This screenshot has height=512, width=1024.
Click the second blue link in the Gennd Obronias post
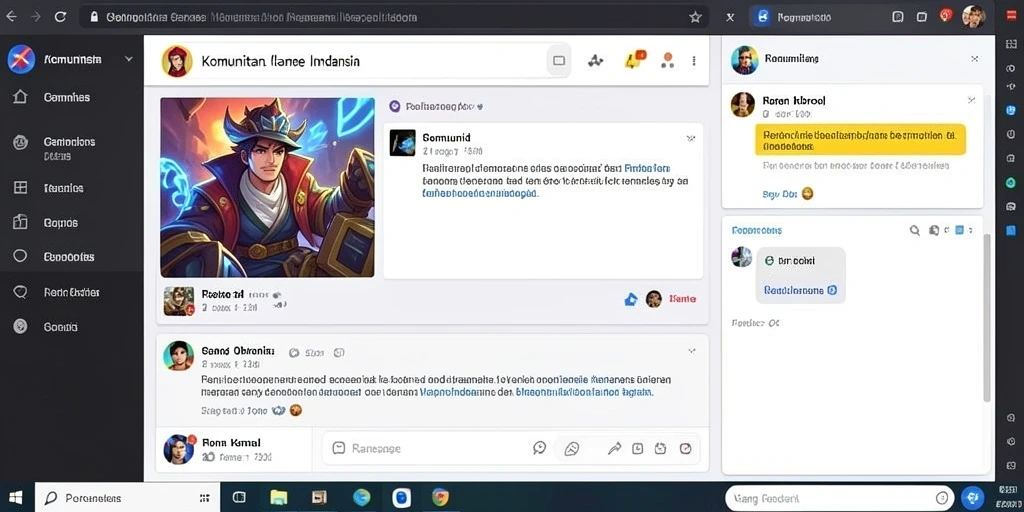pos(584,392)
